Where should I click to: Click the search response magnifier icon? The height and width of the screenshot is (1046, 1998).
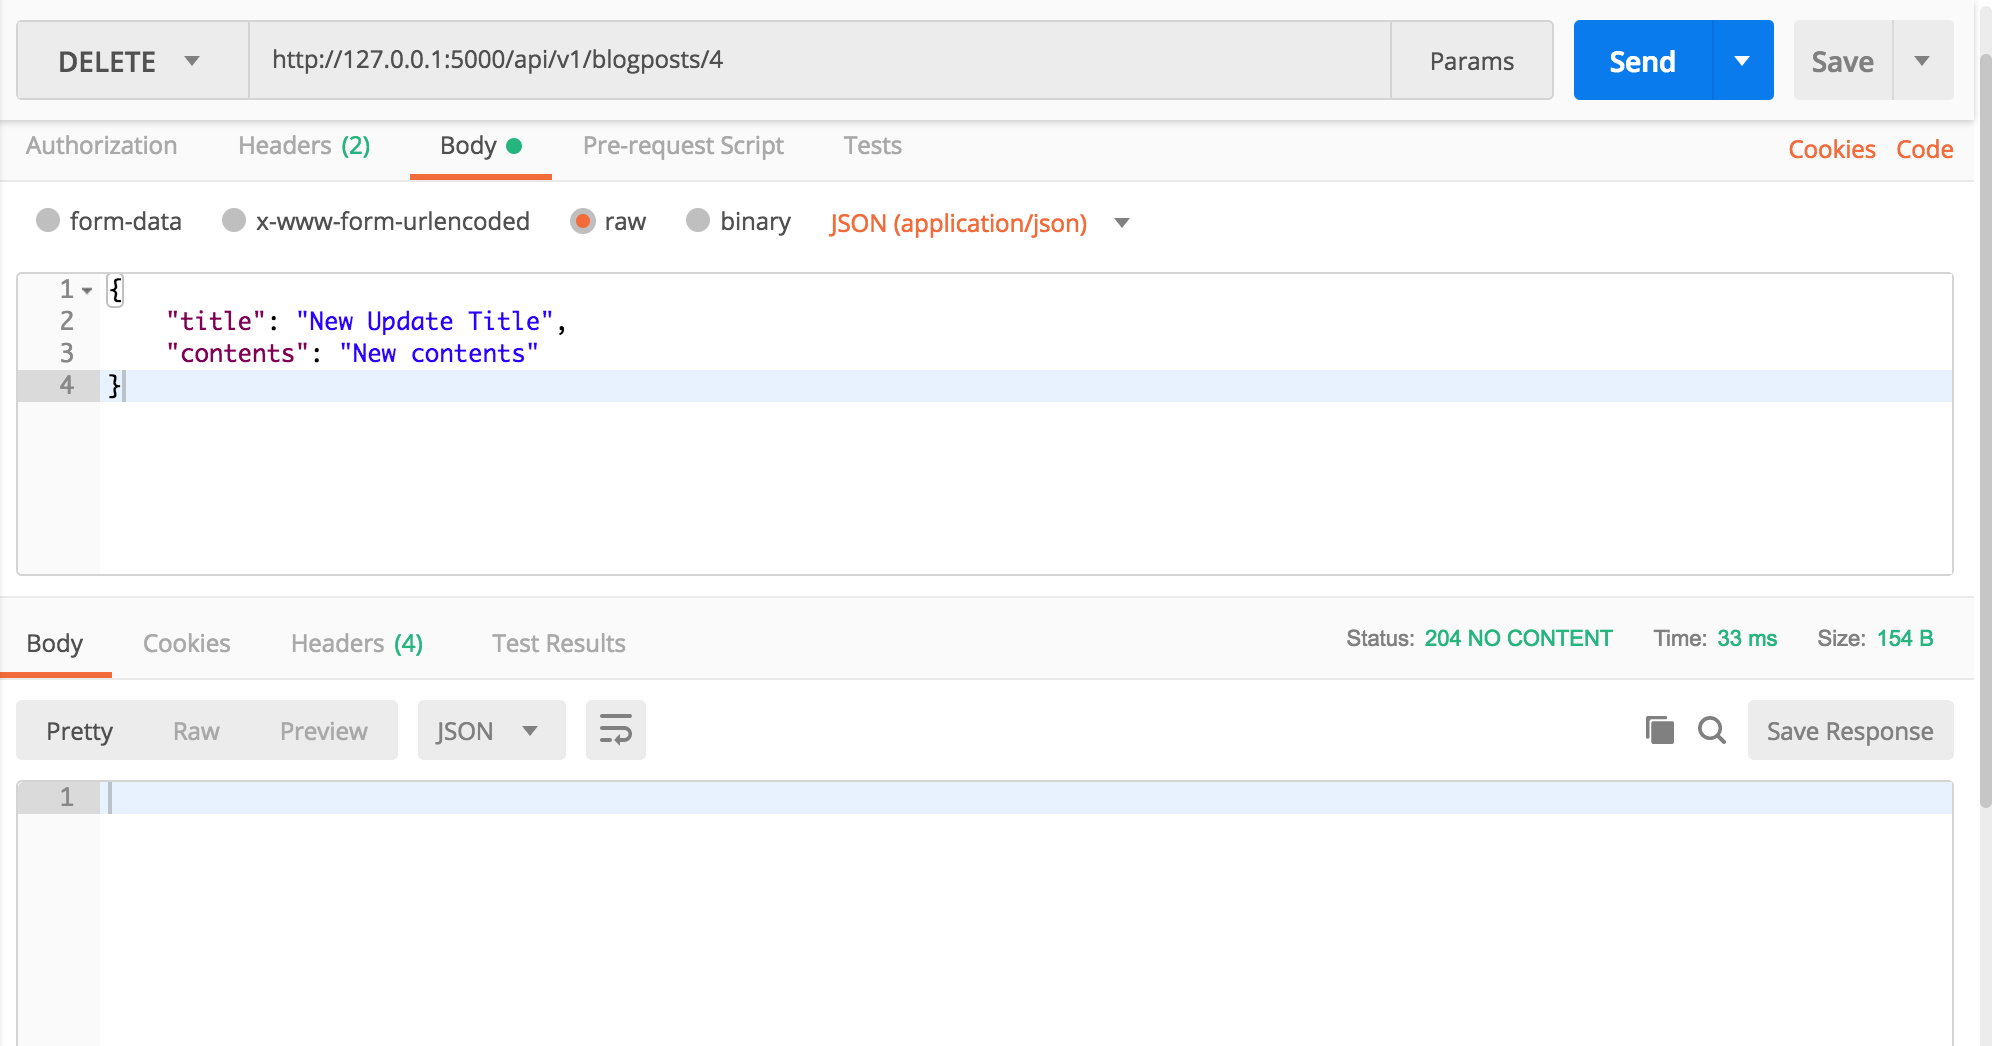point(1711,731)
